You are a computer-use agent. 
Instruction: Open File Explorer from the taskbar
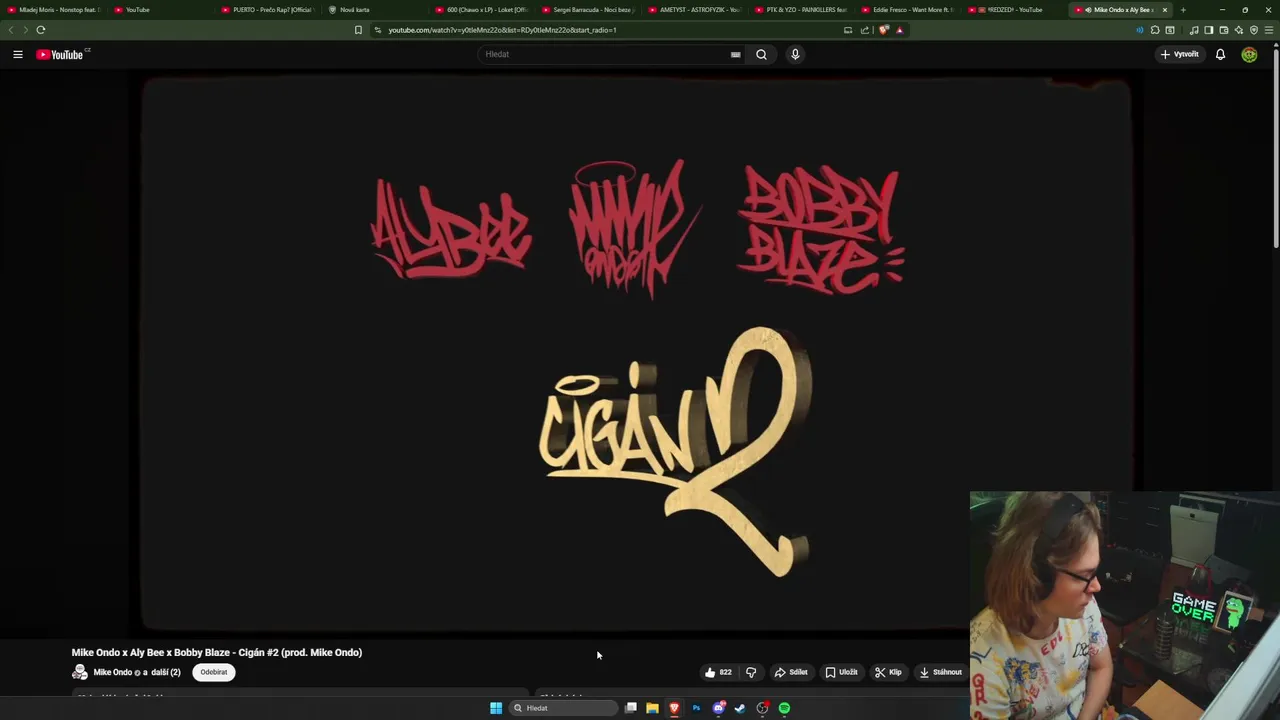(652, 708)
